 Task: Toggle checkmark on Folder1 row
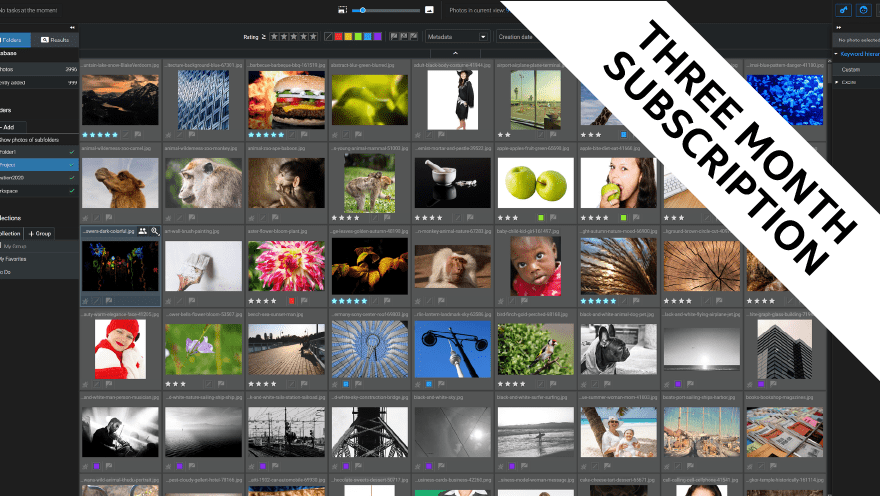[x=72, y=152]
